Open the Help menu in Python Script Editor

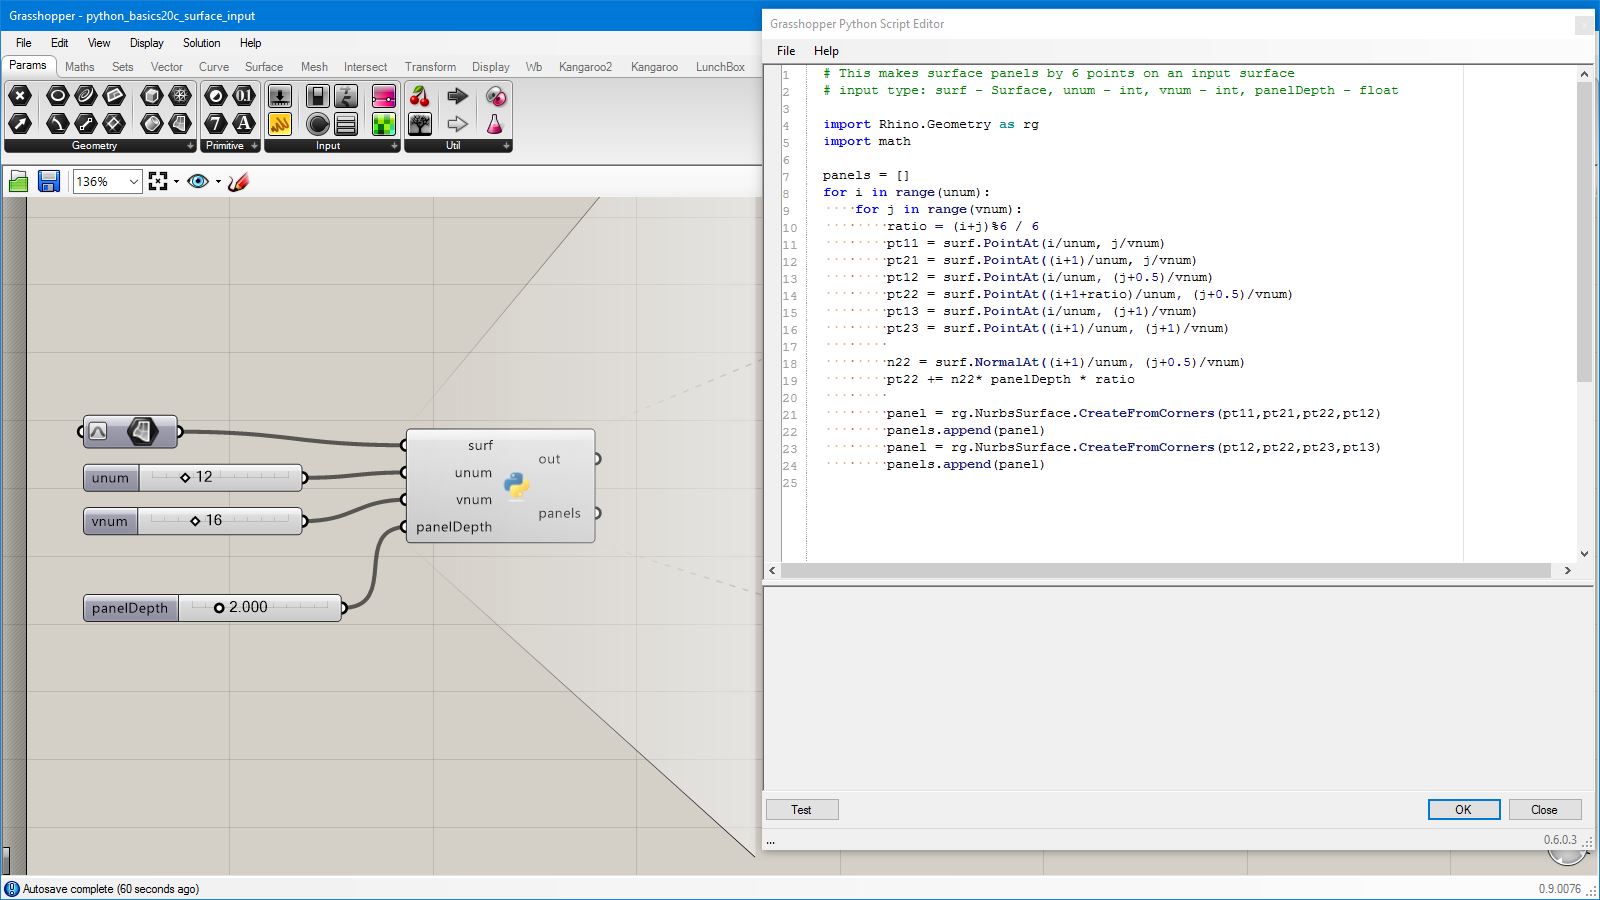826,51
